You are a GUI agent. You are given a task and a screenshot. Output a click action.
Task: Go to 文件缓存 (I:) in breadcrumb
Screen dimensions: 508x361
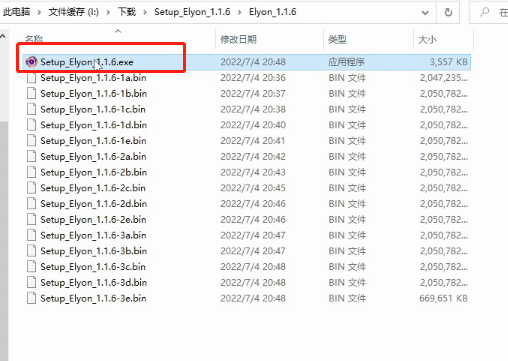74,12
